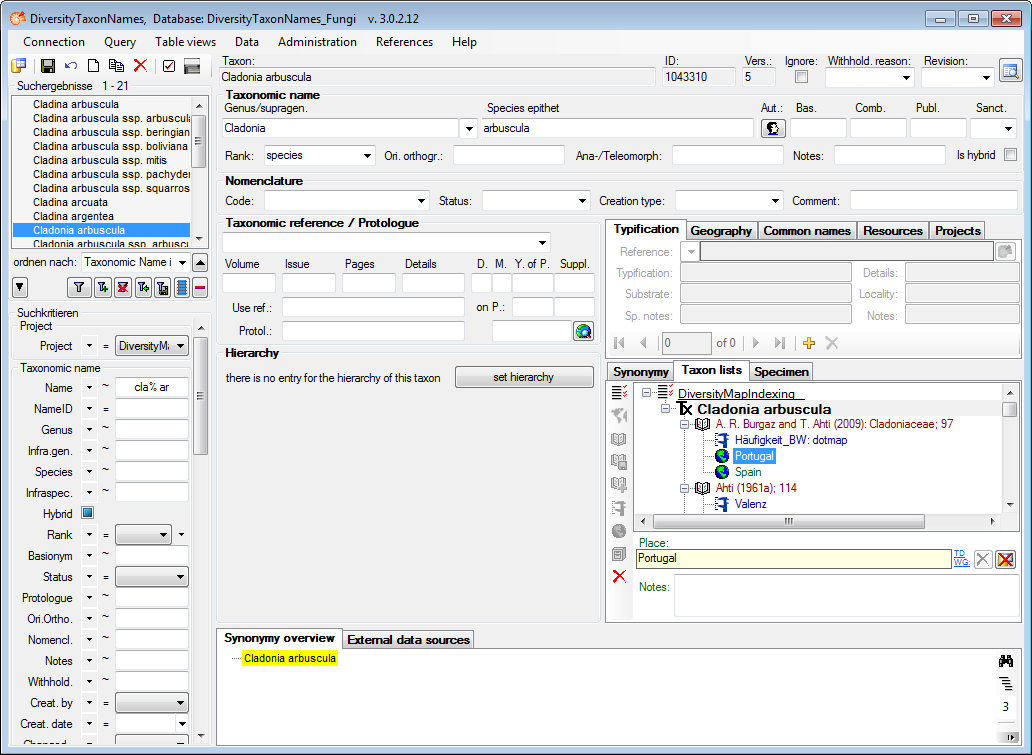
Task: Click the TDWG link beside Place field
Action: tap(960, 558)
